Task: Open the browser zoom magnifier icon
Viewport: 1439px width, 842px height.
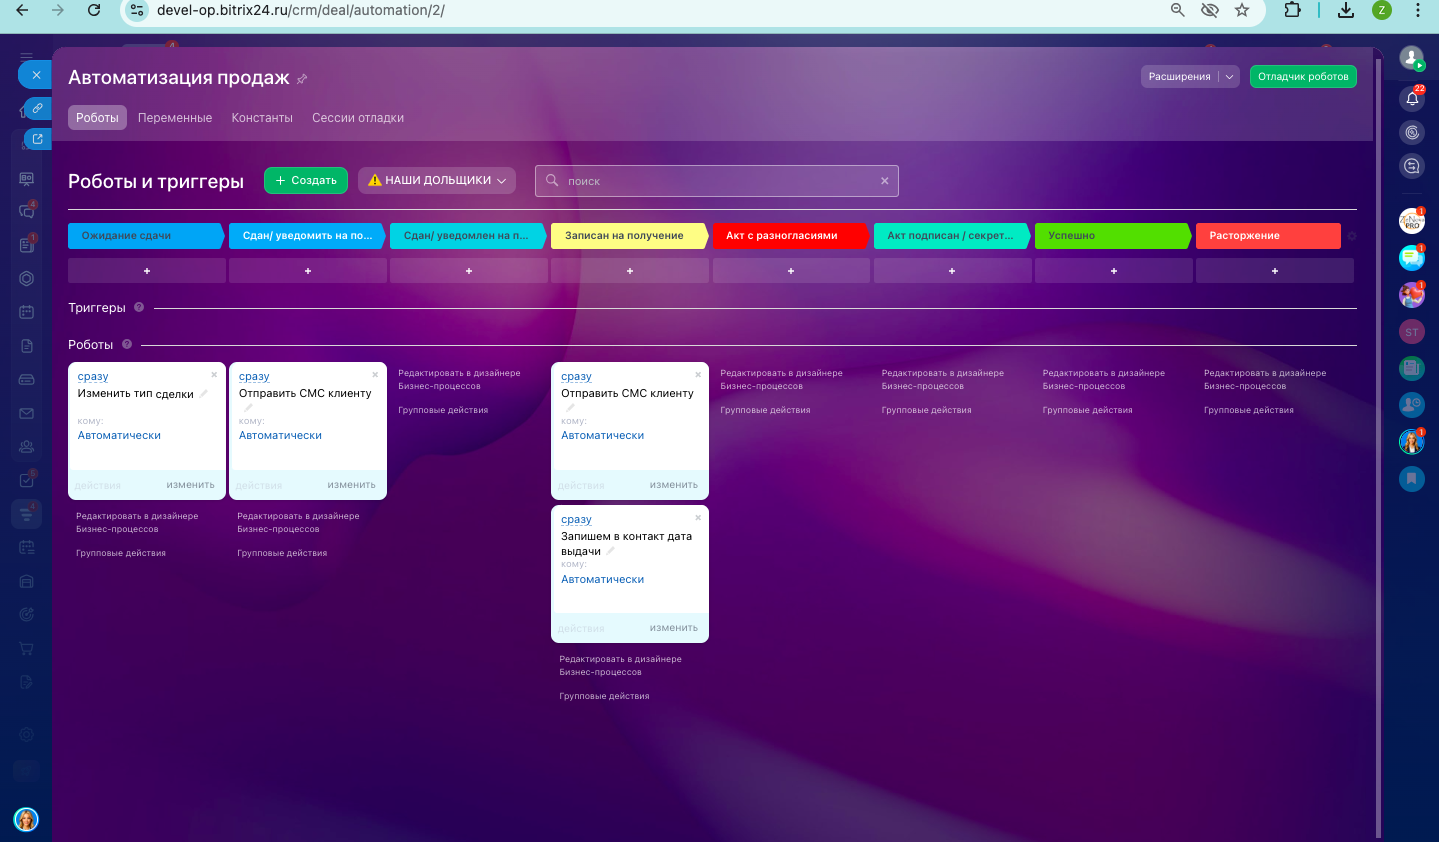Action: pos(1178,10)
